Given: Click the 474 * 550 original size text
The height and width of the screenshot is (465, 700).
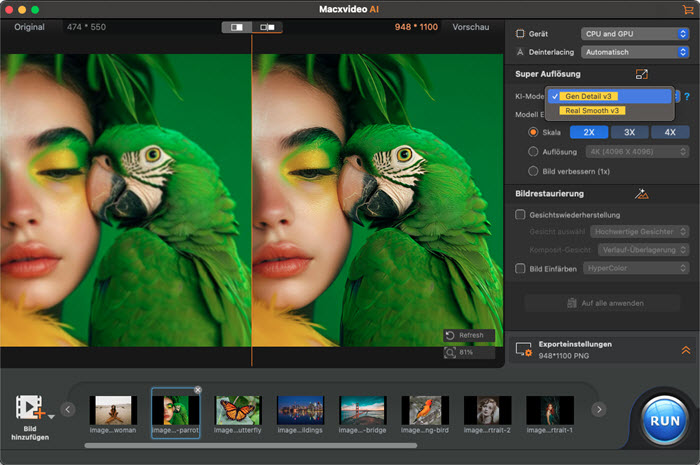Looking at the screenshot, I should point(86,27).
